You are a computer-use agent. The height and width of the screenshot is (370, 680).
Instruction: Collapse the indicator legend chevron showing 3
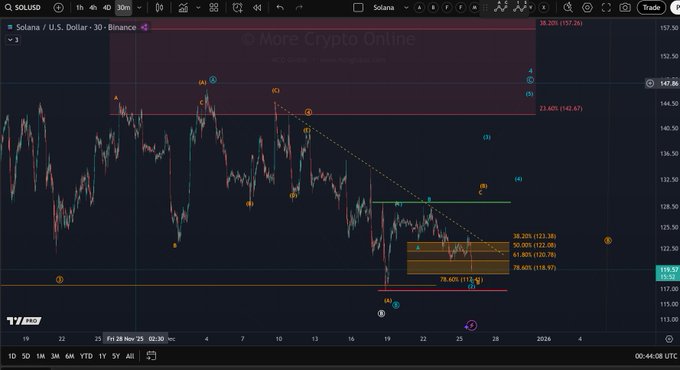[x=13, y=40]
